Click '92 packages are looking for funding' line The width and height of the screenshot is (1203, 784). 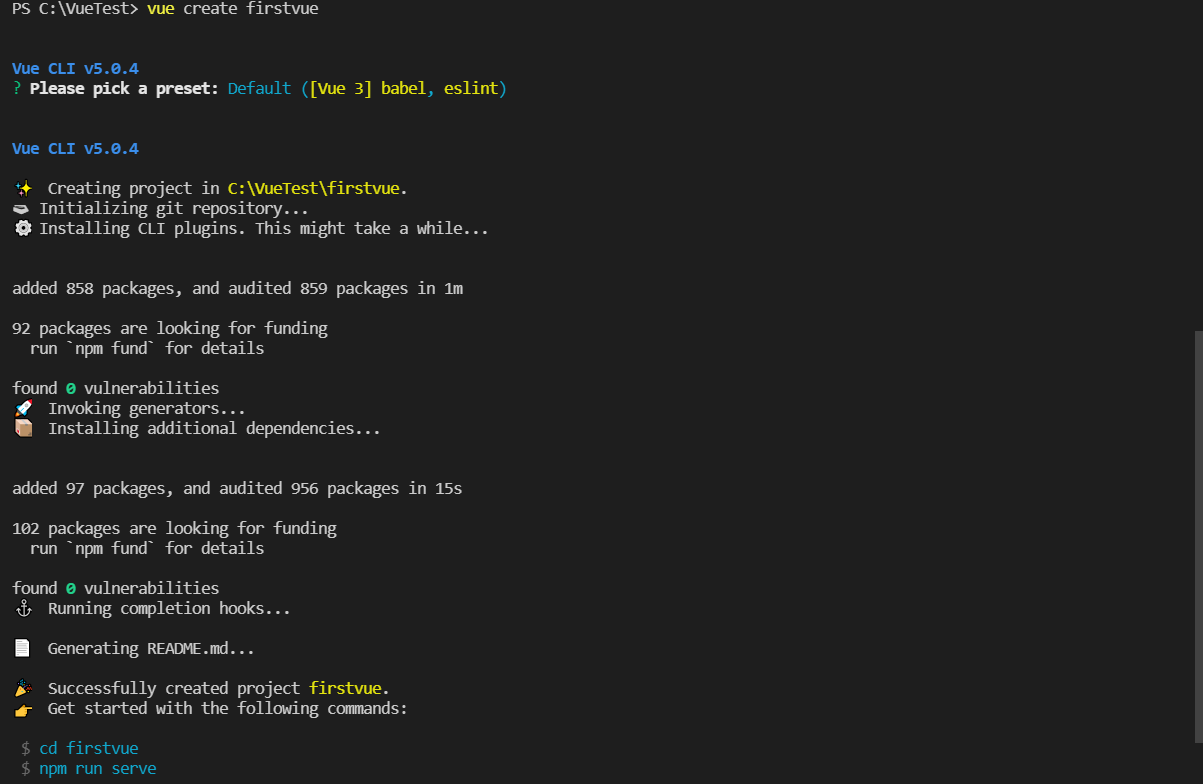pyautogui.click(x=170, y=328)
